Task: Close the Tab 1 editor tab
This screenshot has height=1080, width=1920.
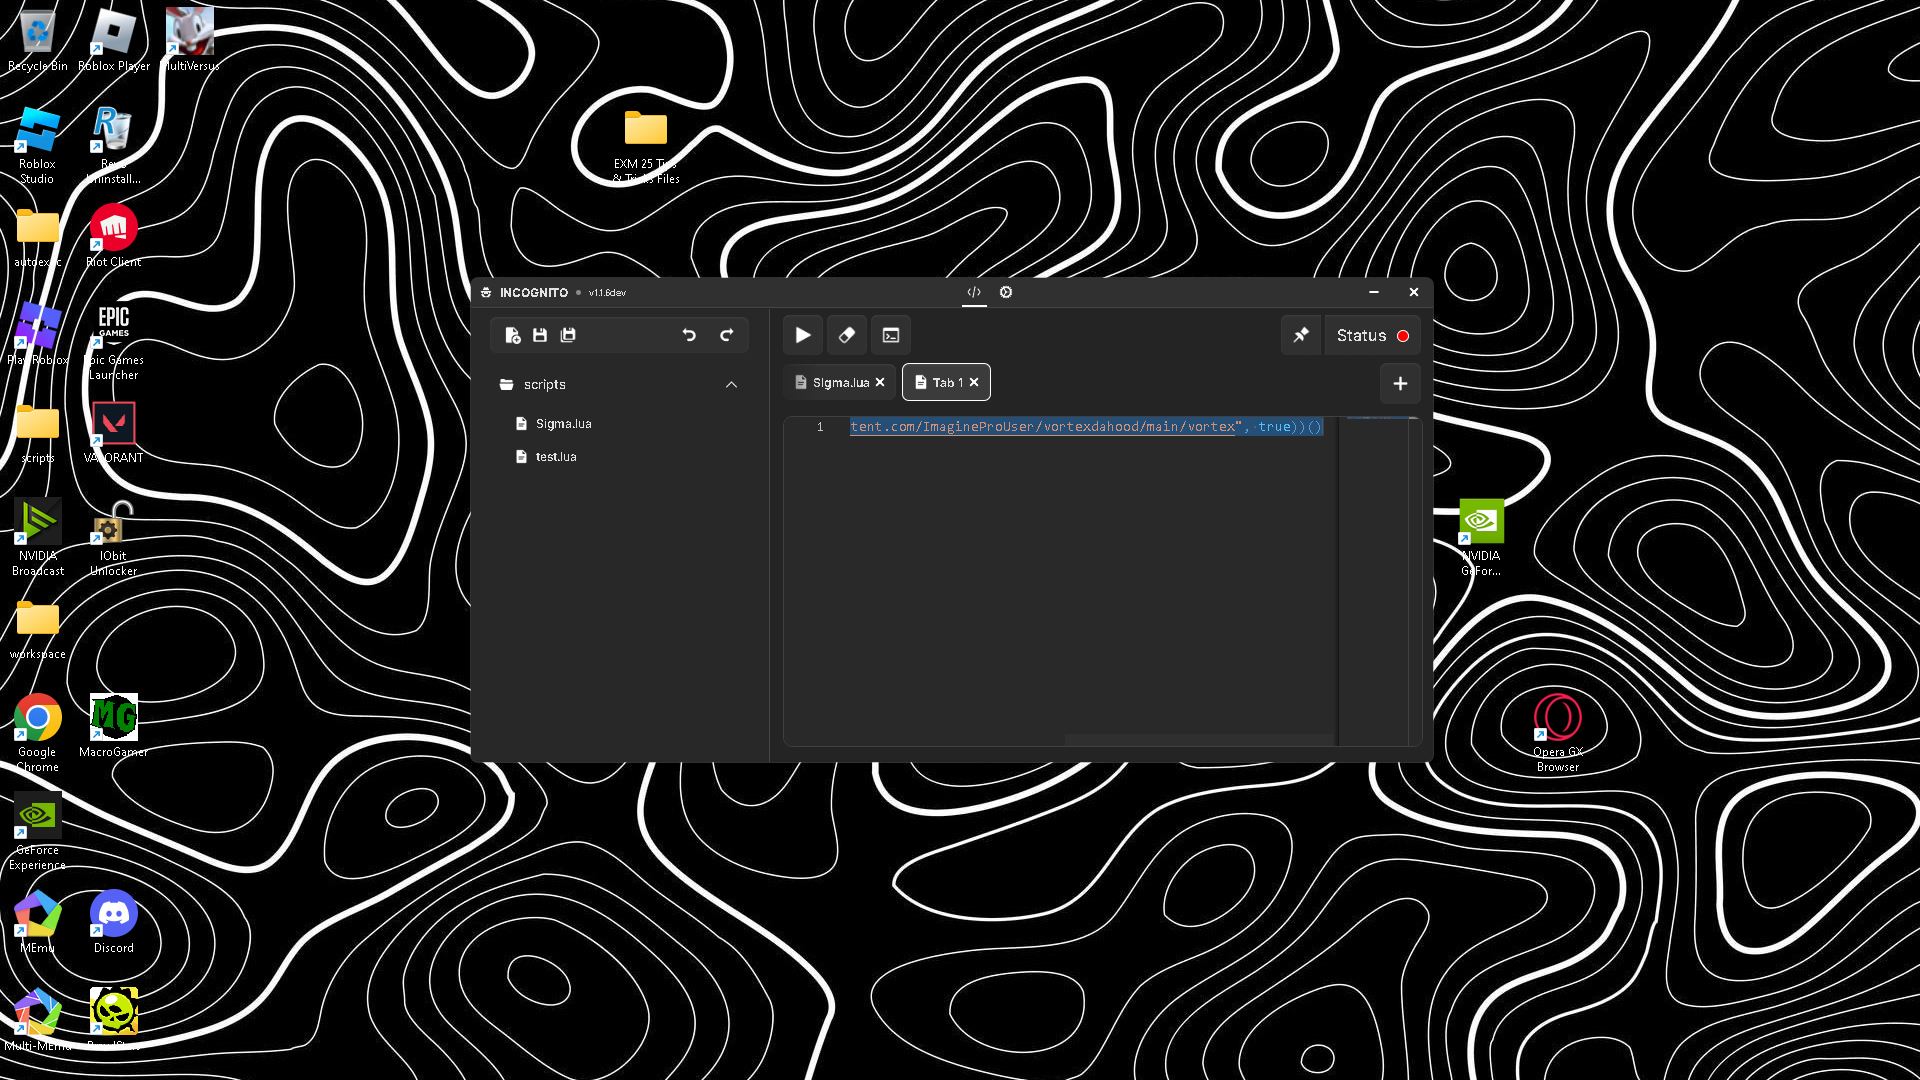Action: pos(974,383)
